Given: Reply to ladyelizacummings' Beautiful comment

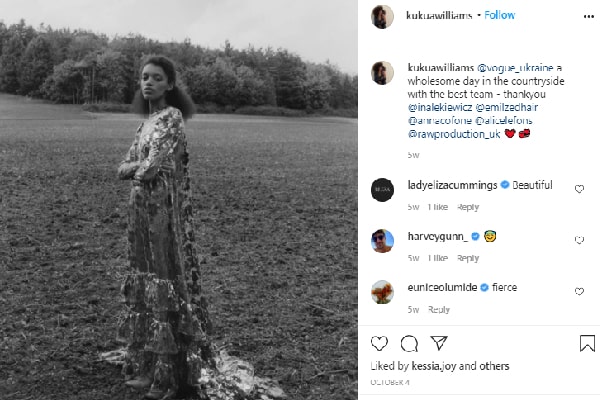Looking at the screenshot, I should (467, 206).
